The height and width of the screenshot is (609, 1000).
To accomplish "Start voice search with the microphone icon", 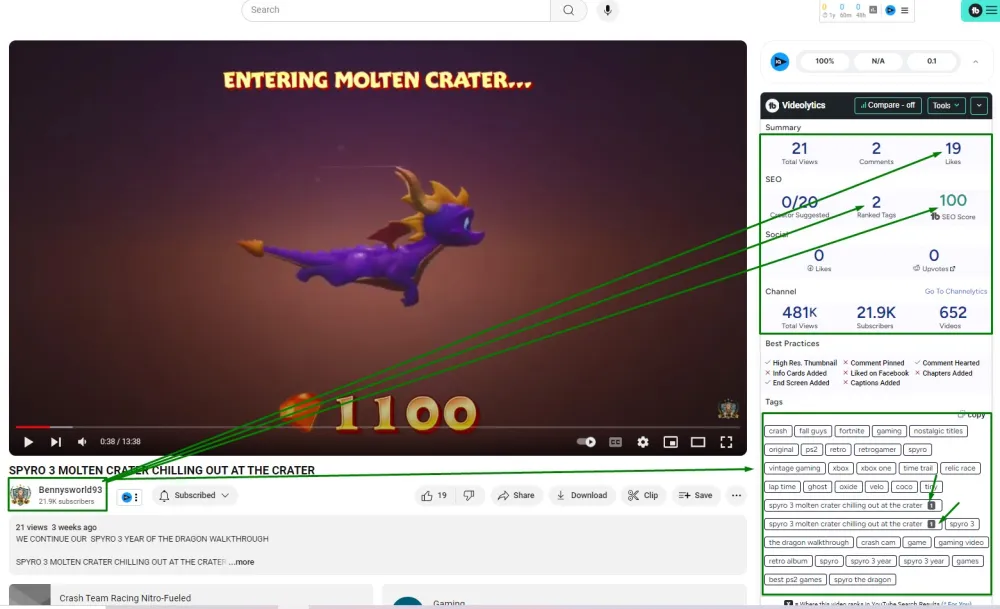I will pos(607,10).
